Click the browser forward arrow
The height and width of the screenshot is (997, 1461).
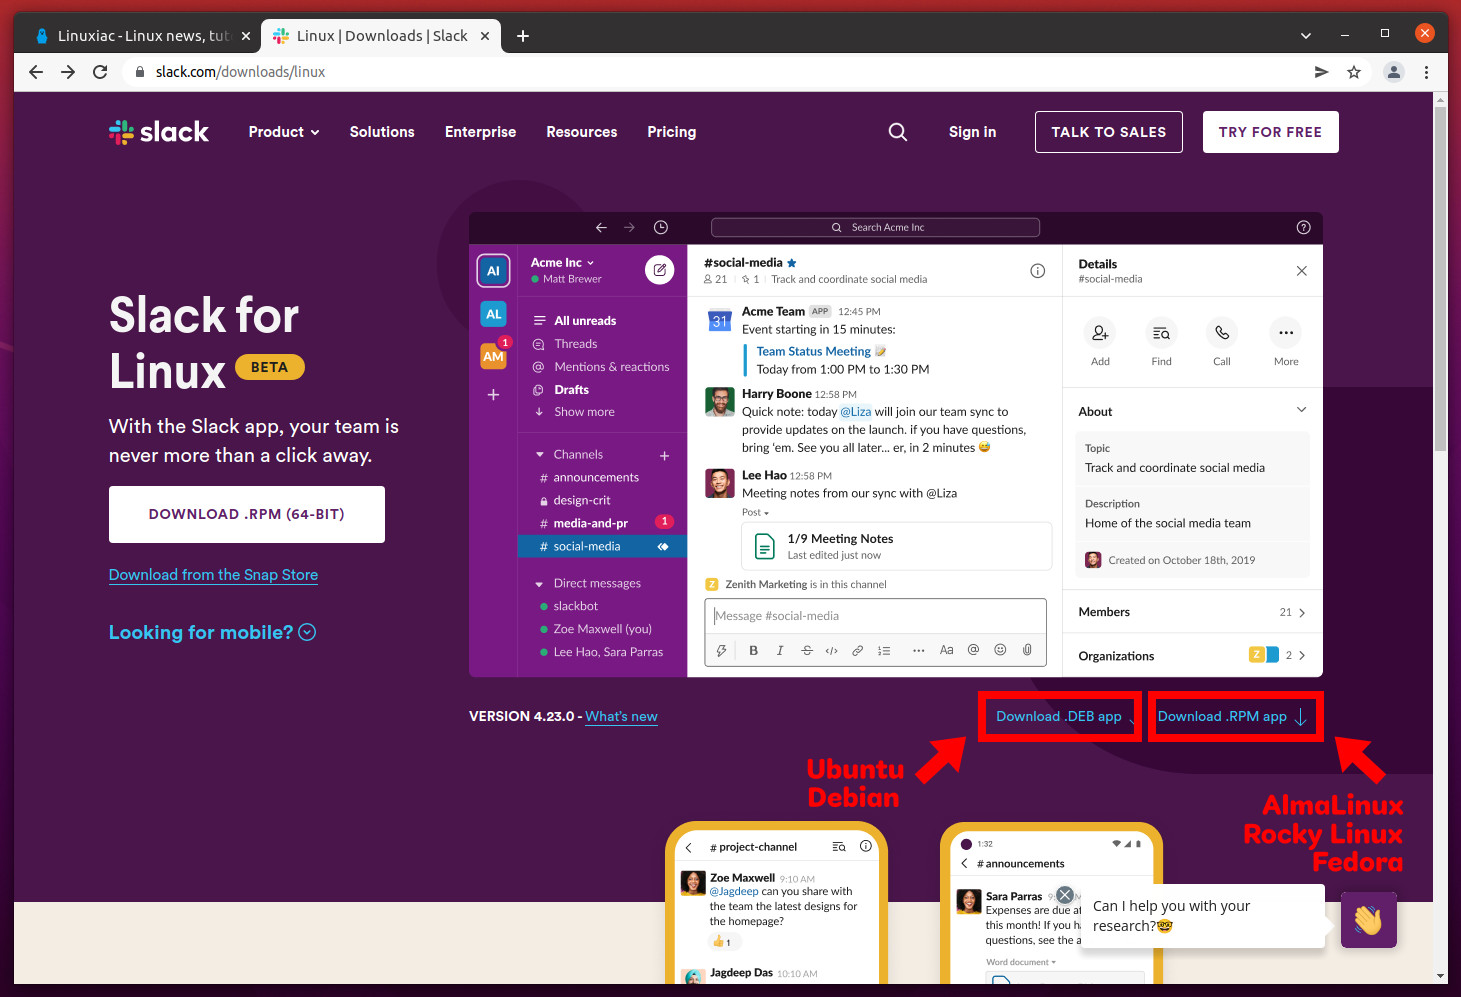tap(68, 72)
